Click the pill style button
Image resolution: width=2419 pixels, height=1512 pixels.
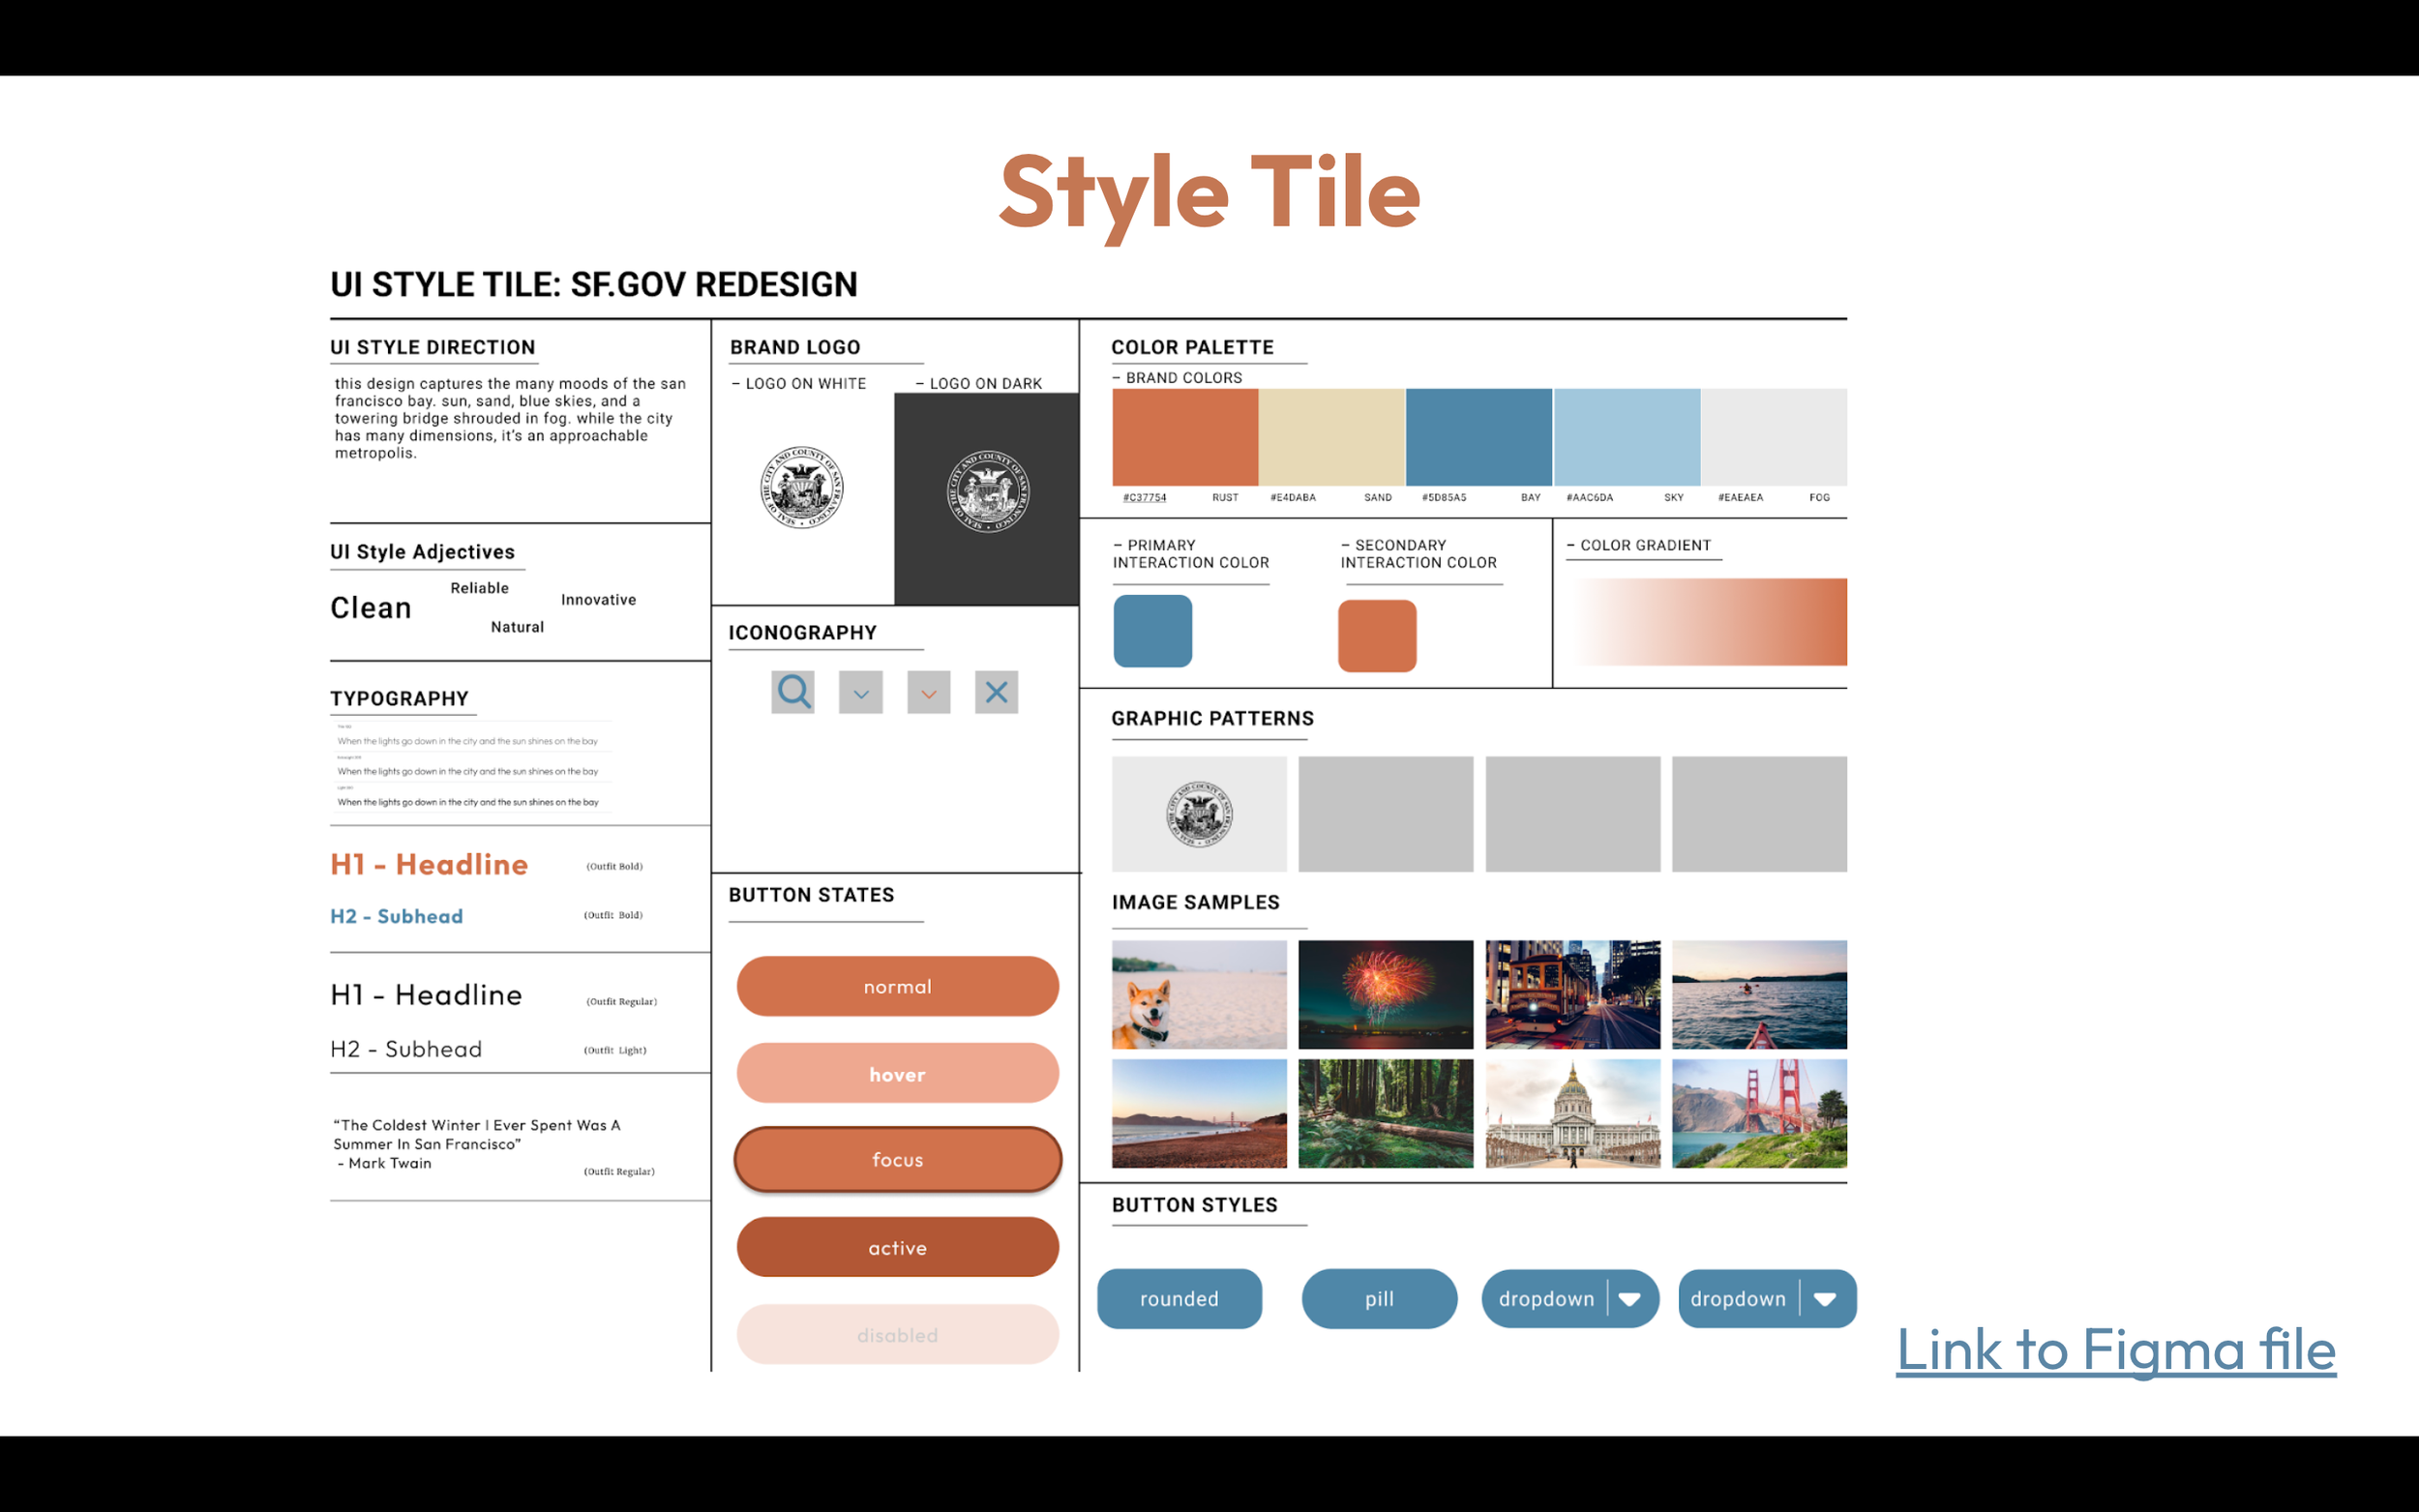pyautogui.click(x=1379, y=1298)
